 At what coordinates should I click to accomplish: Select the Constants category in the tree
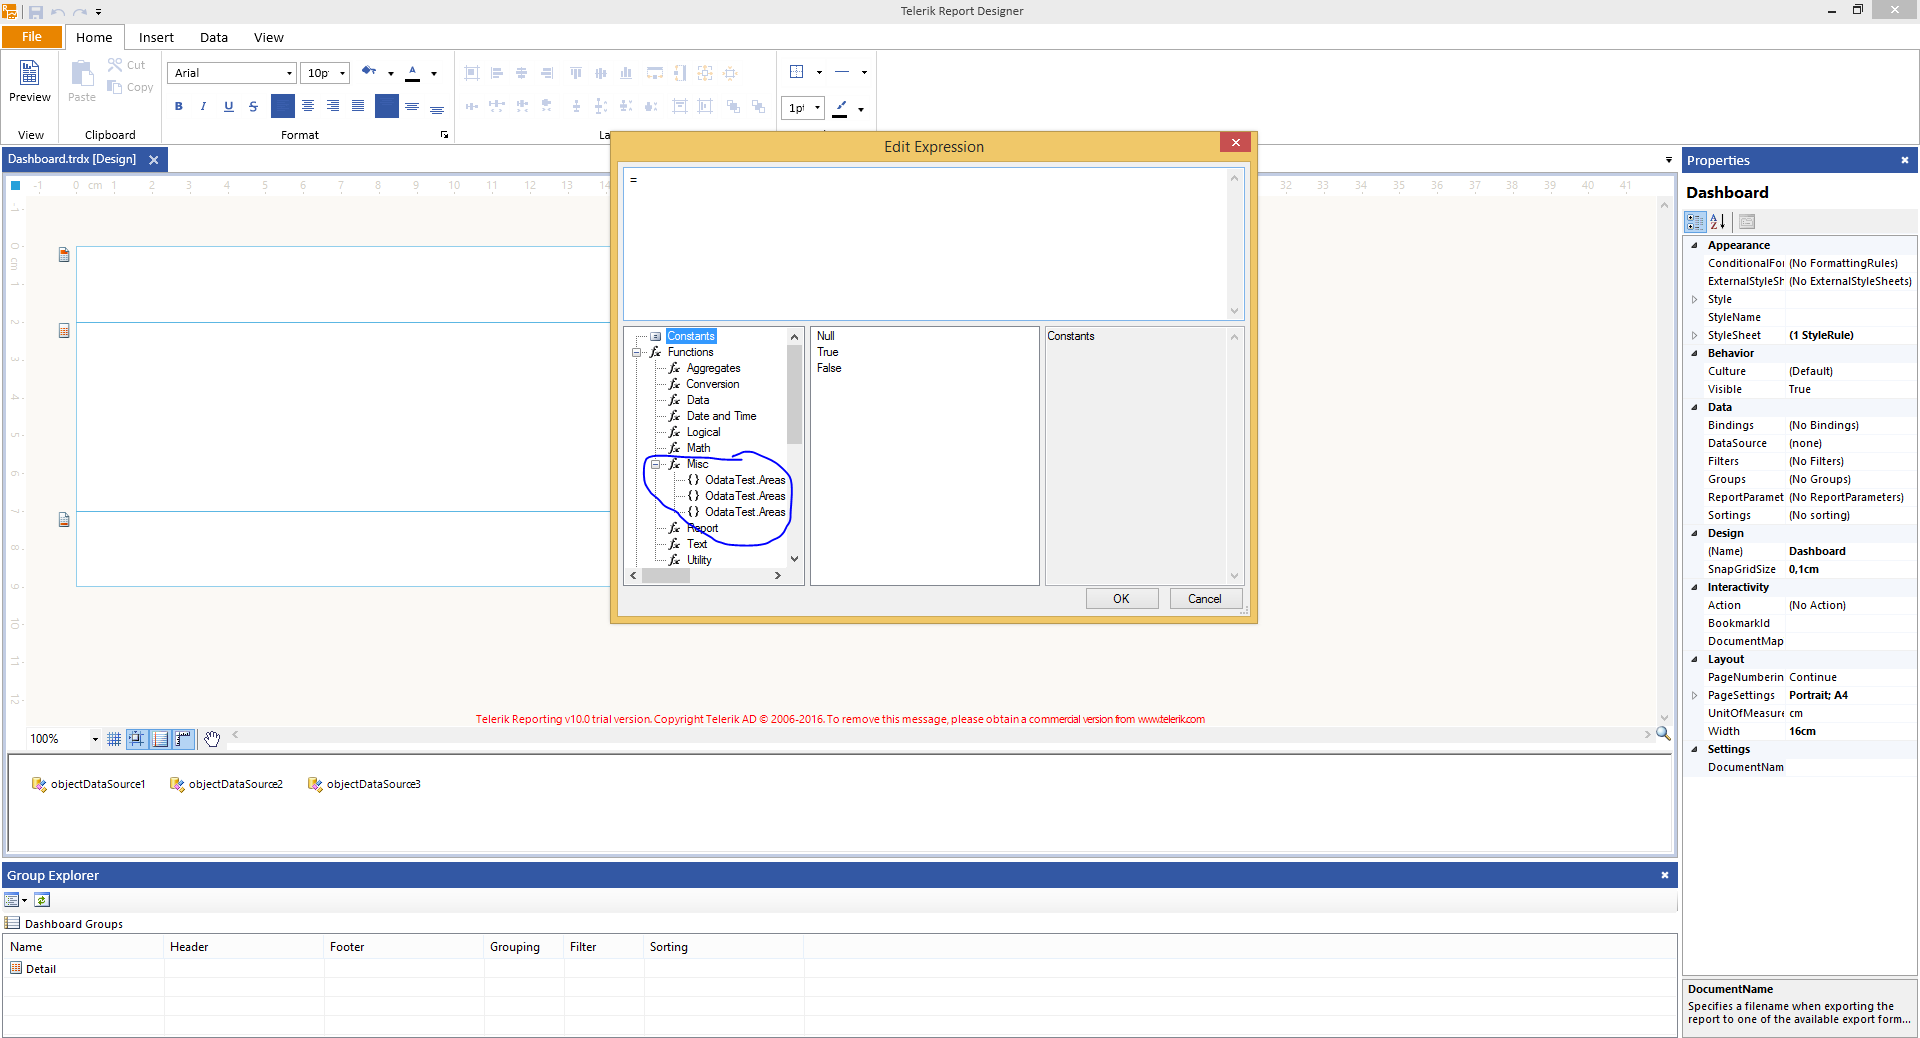pyautogui.click(x=691, y=336)
